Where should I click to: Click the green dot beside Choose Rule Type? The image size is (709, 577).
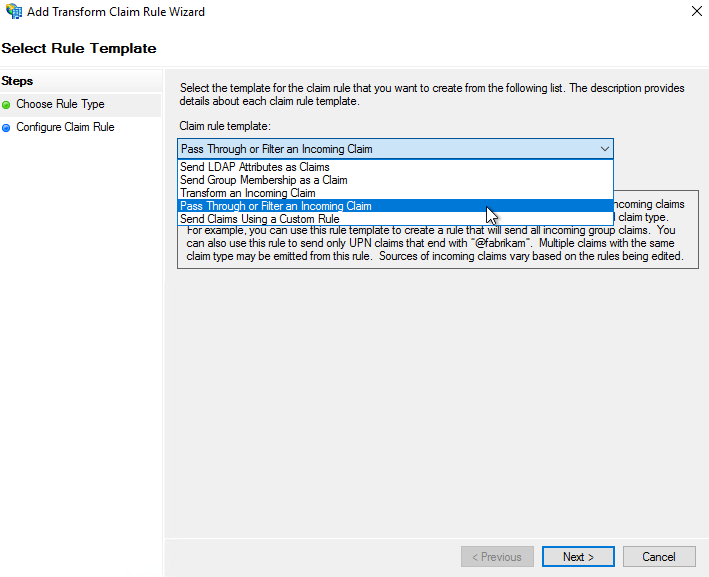coord(6,104)
